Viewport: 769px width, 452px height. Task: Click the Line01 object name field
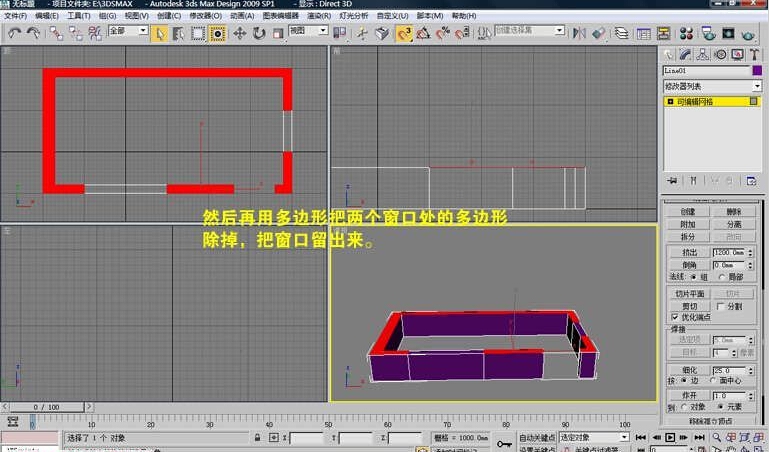[x=707, y=71]
